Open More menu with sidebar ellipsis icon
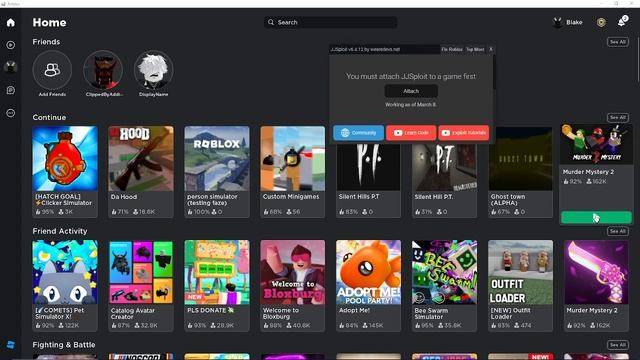640x360 pixels. pos(11,113)
